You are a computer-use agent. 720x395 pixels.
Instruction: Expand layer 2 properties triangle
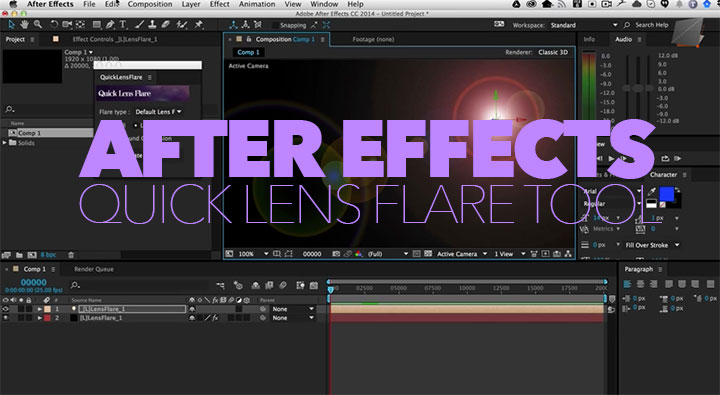coord(39,318)
